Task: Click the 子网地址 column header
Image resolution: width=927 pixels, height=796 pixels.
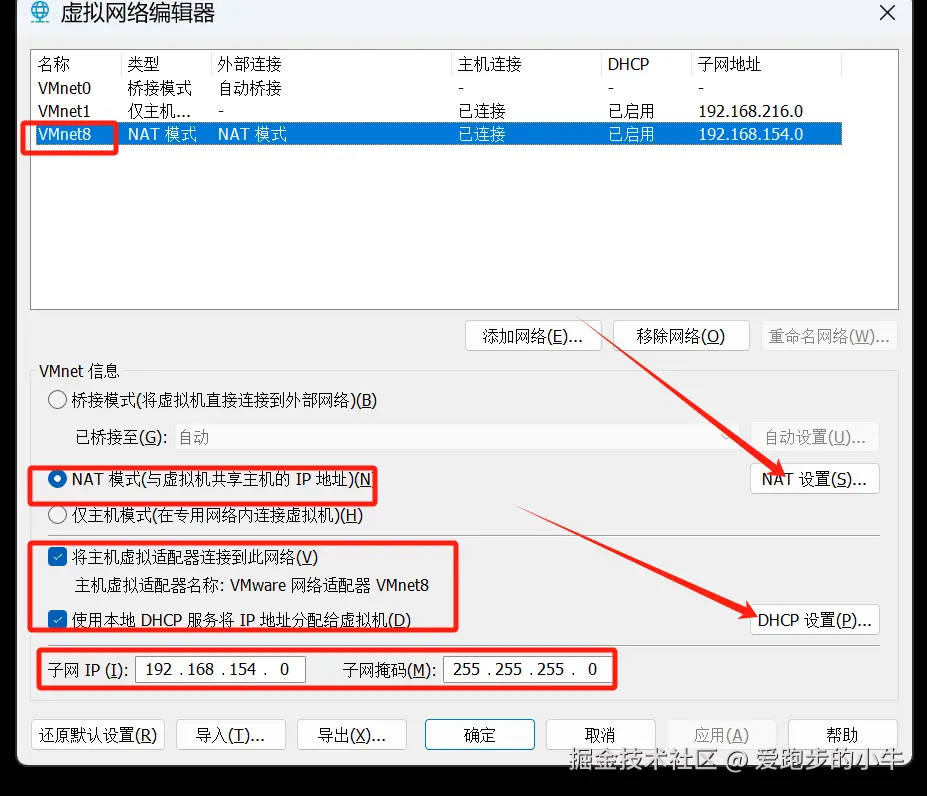Action: click(x=767, y=64)
